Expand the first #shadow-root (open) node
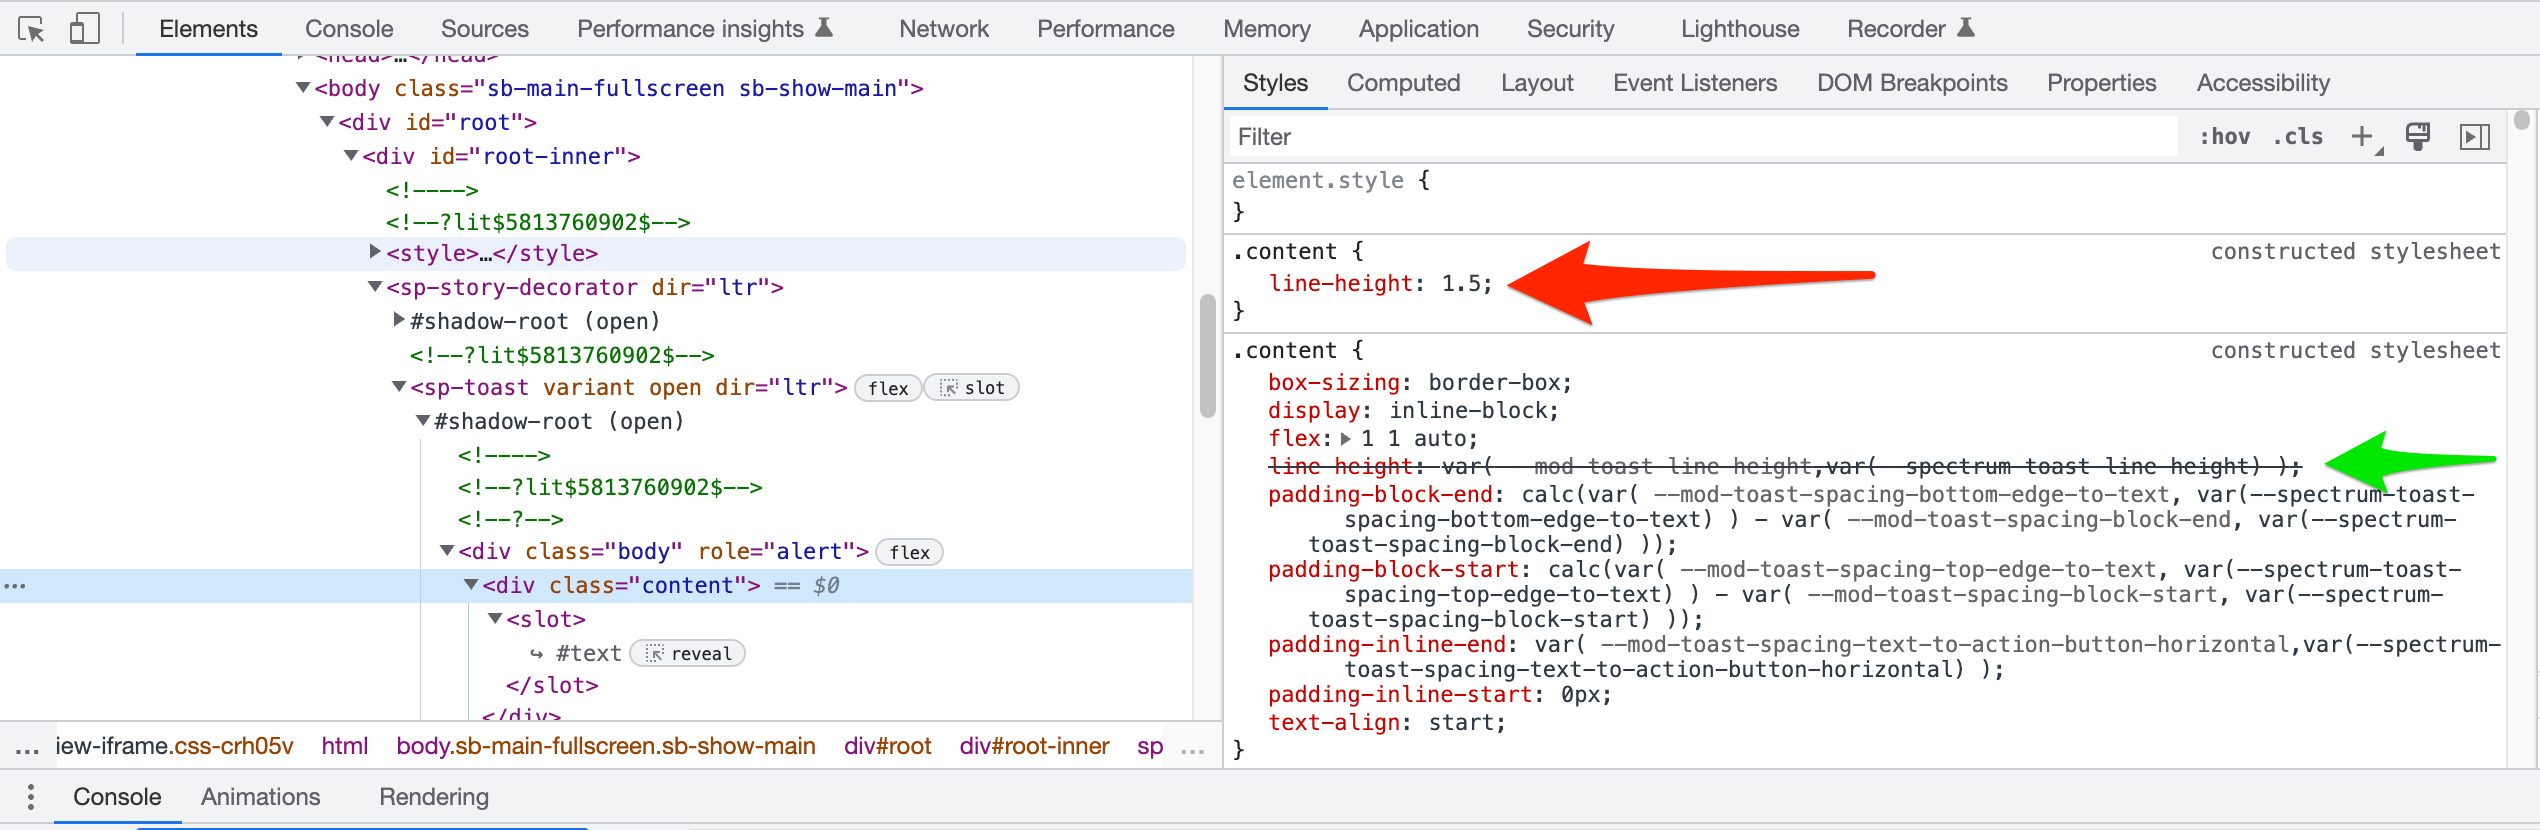The width and height of the screenshot is (2540, 830). 399,320
